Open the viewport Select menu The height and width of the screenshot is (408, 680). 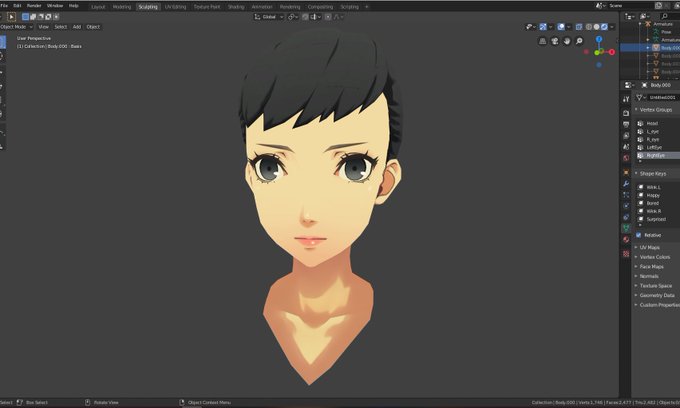coord(61,27)
